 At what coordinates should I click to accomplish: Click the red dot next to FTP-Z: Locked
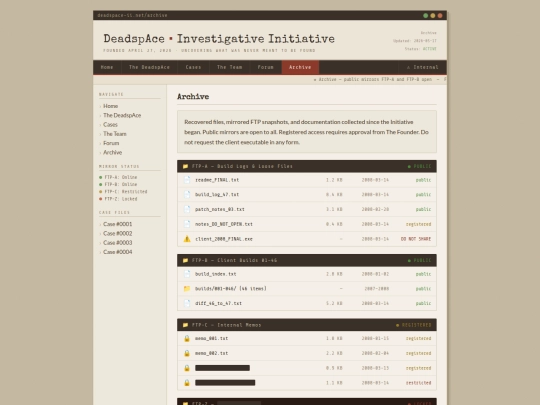pyautogui.click(x=101, y=199)
